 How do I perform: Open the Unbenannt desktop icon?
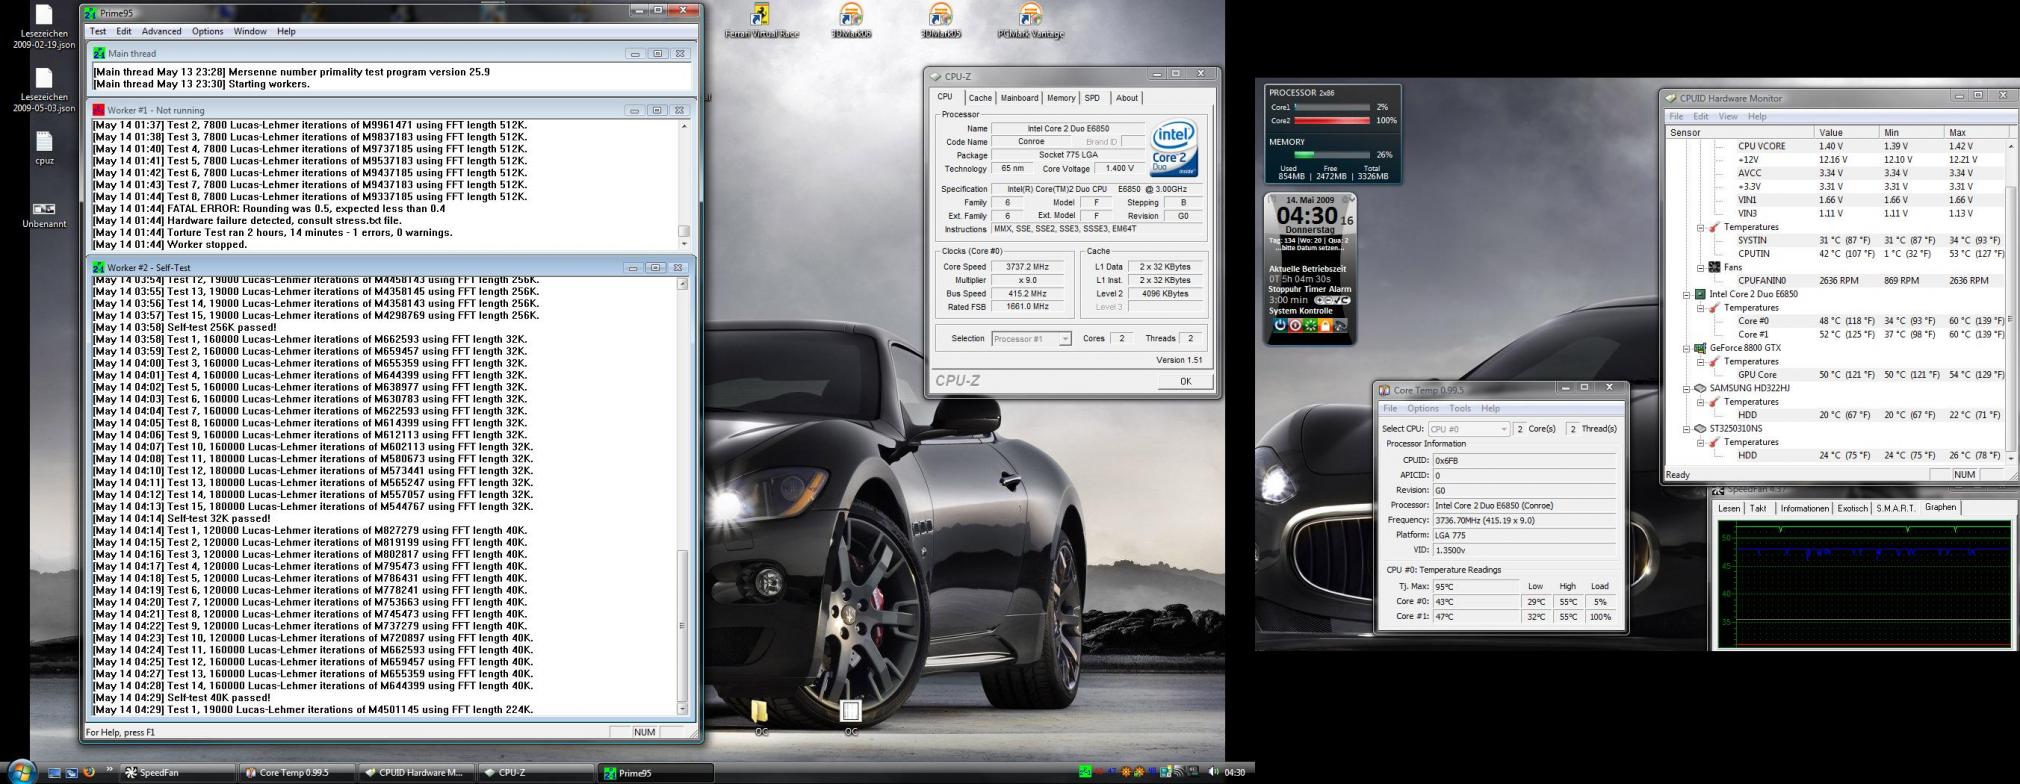(44, 209)
